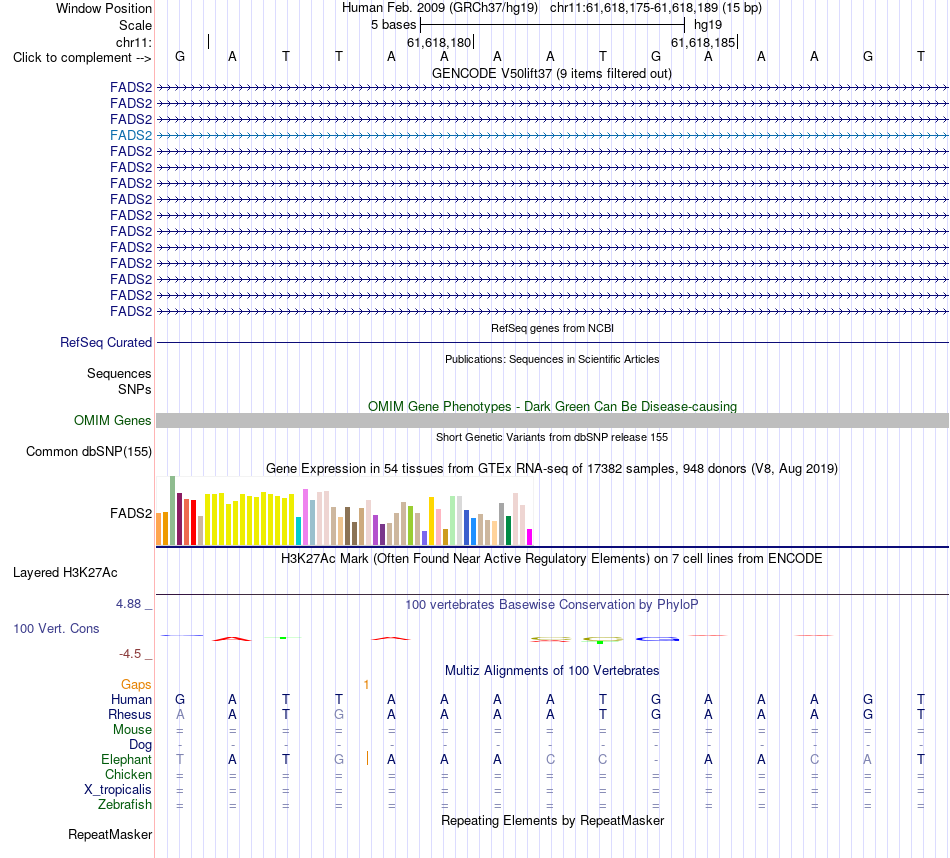Select the 'Rhesus' alignment row label
The height and width of the screenshot is (858, 950).
point(130,714)
